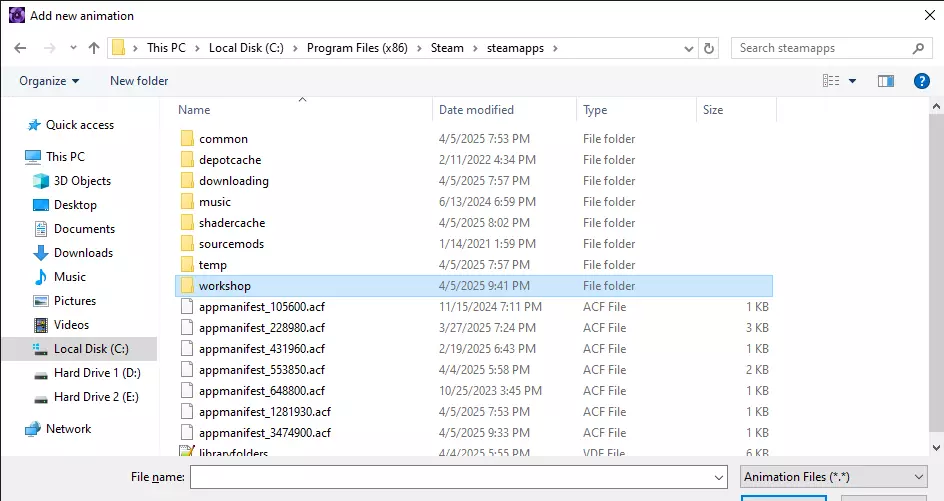Expand chevron after Steam in breadcrumb
The image size is (944, 501).
coord(475,48)
